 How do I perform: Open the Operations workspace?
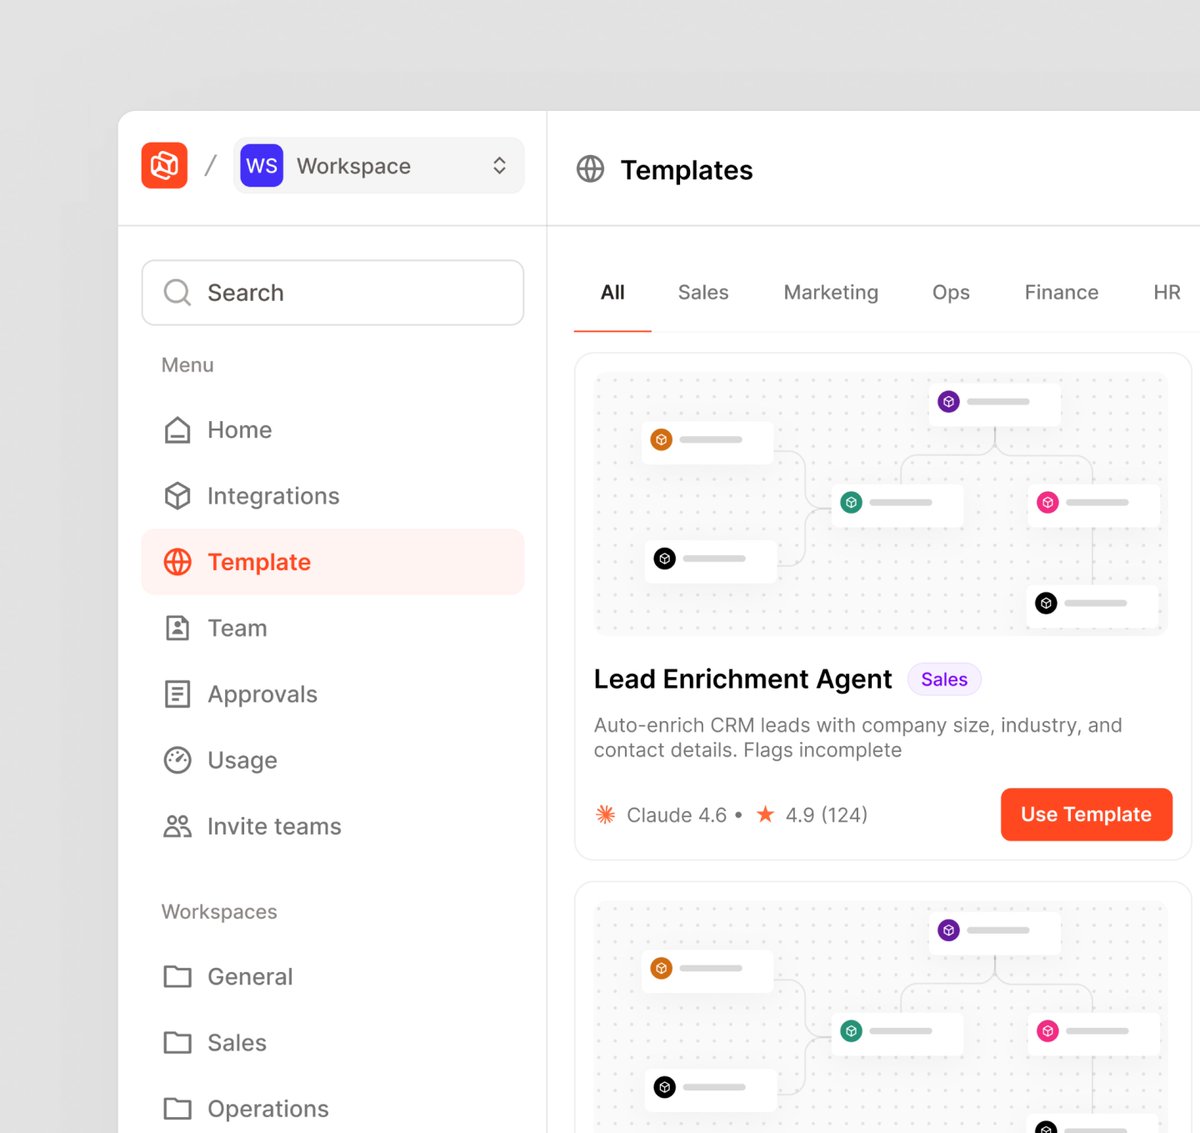tap(333, 1108)
